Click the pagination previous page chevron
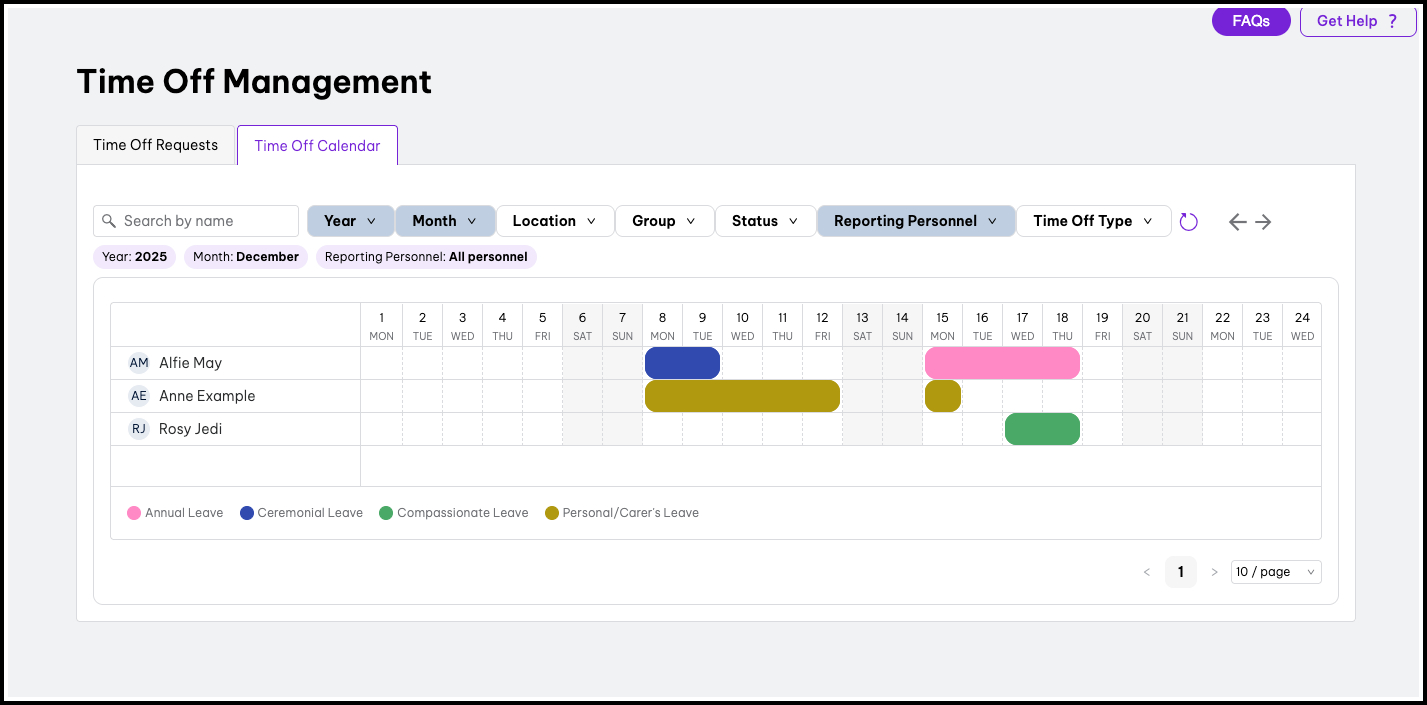1427x705 pixels. [1147, 572]
